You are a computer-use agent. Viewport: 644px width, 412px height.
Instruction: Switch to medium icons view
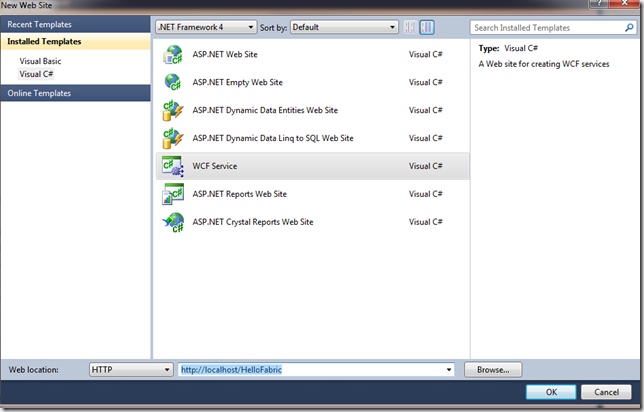[427, 28]
